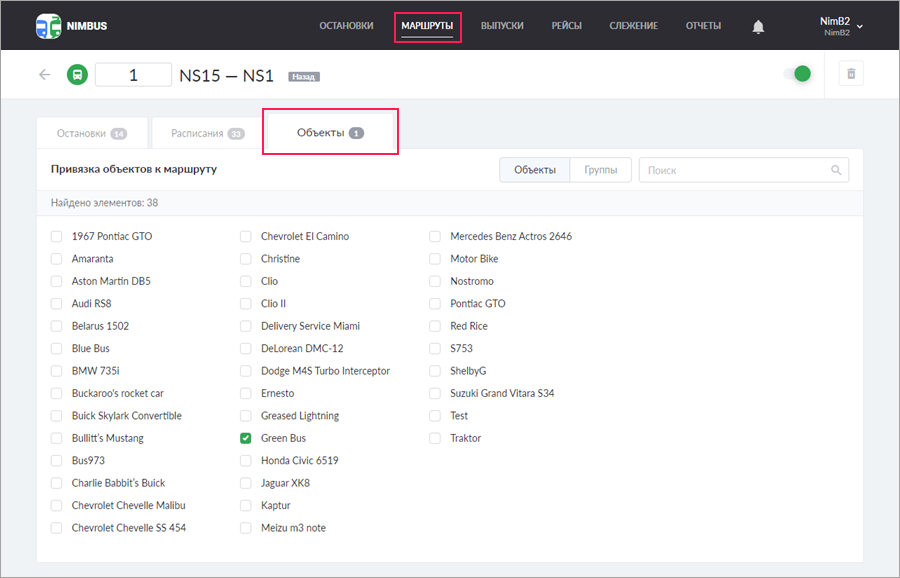This screenshot has height=578, width=900.
Task: Click the route number input field
Action: [133, 75]
